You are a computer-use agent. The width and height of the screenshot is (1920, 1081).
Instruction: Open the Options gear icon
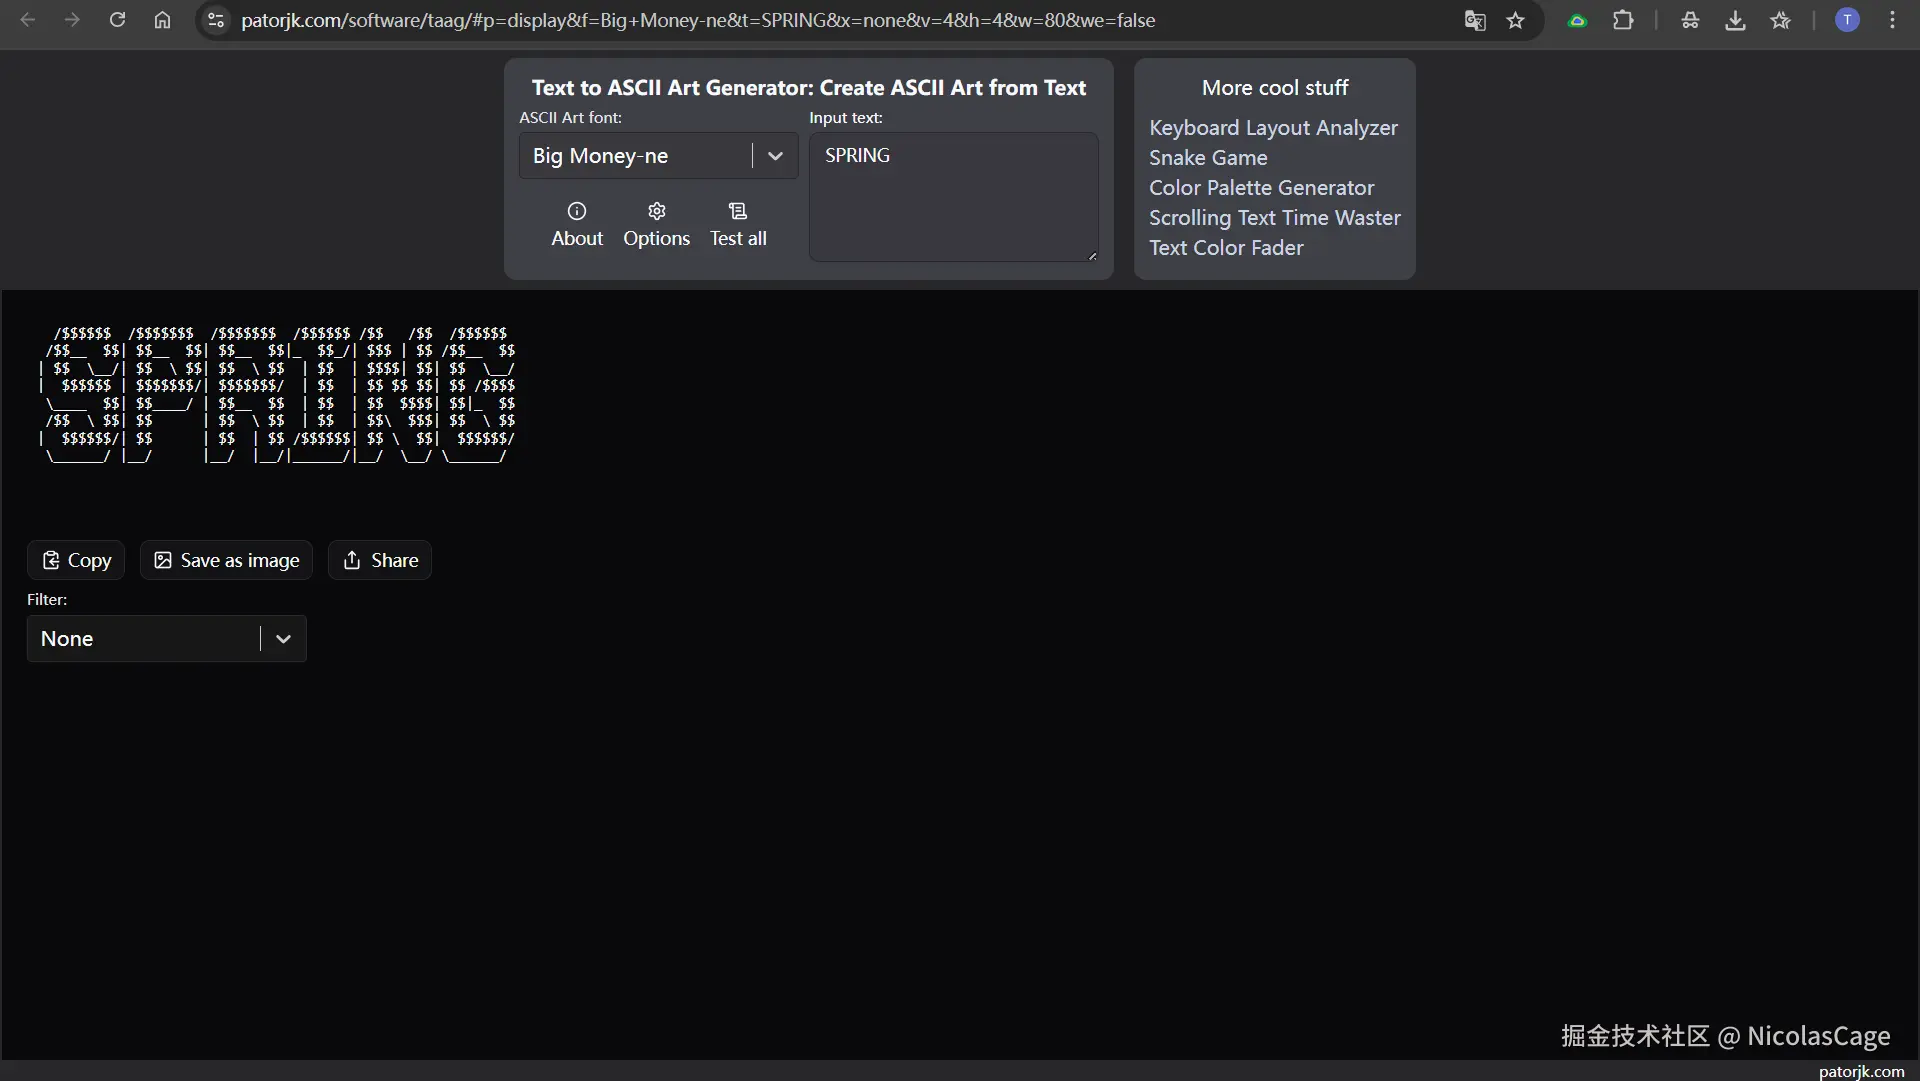click(x=656, y=211)
